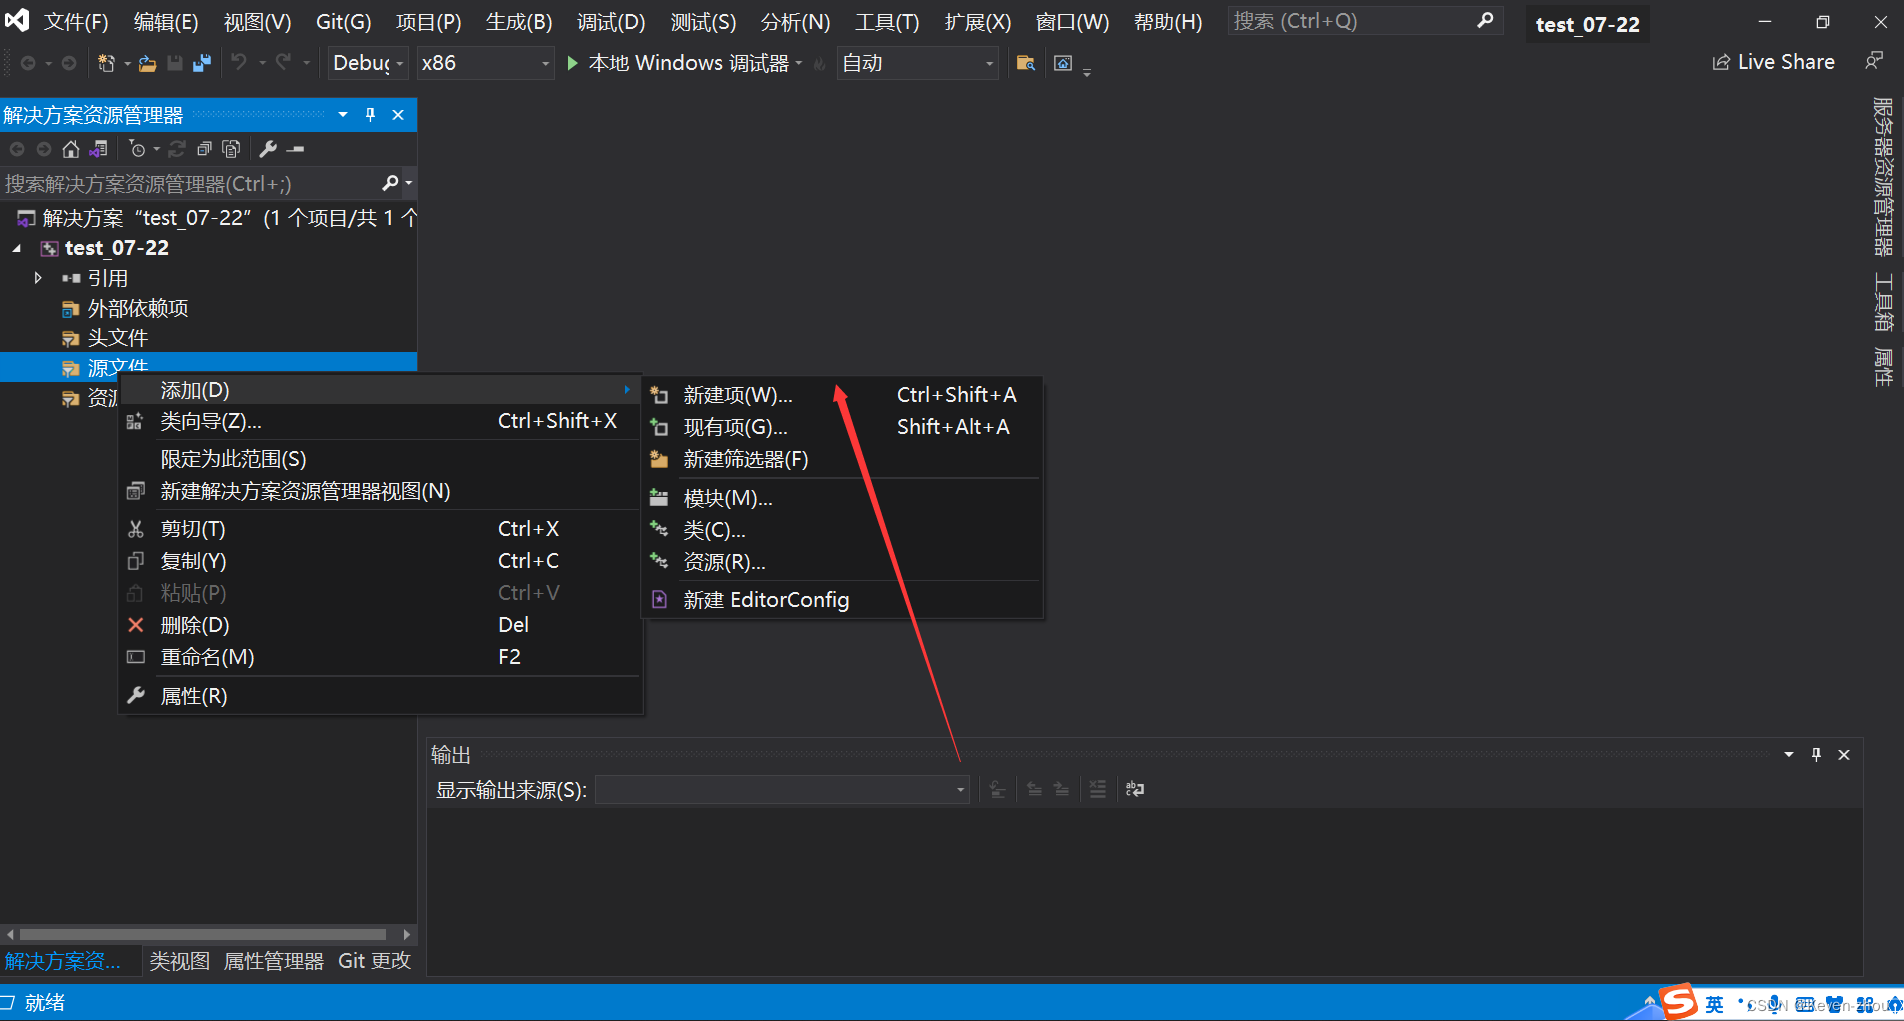The height and width of the screenshot is (1021, 1904).
Task: Open the 服务器资源管理器 side tab
Action: [1883, 176]
